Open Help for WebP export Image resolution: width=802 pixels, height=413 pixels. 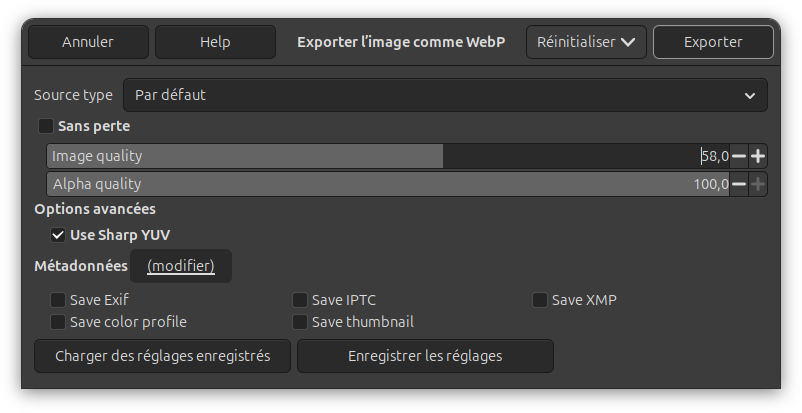coord(215,42)
